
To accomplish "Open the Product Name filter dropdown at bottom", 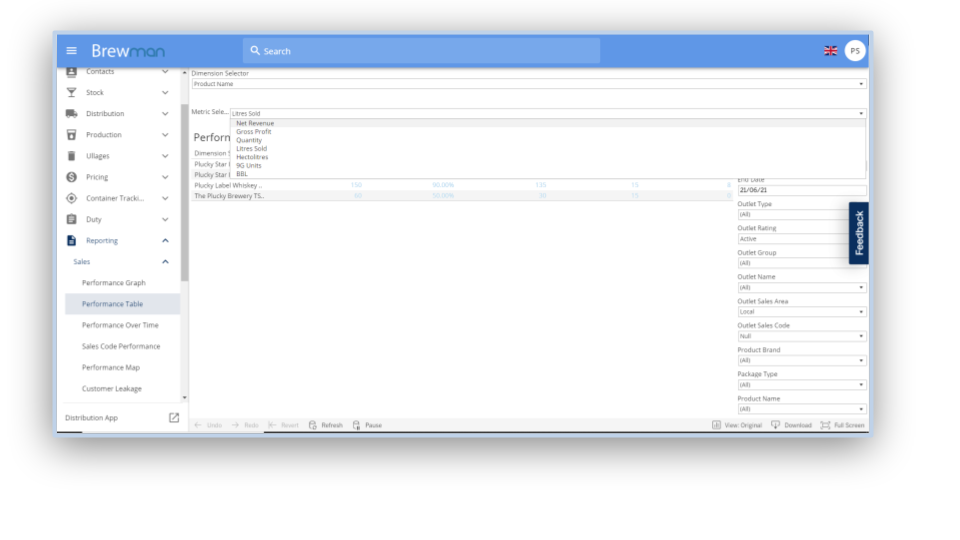I will pyautogui.click(x=801, y=409).
